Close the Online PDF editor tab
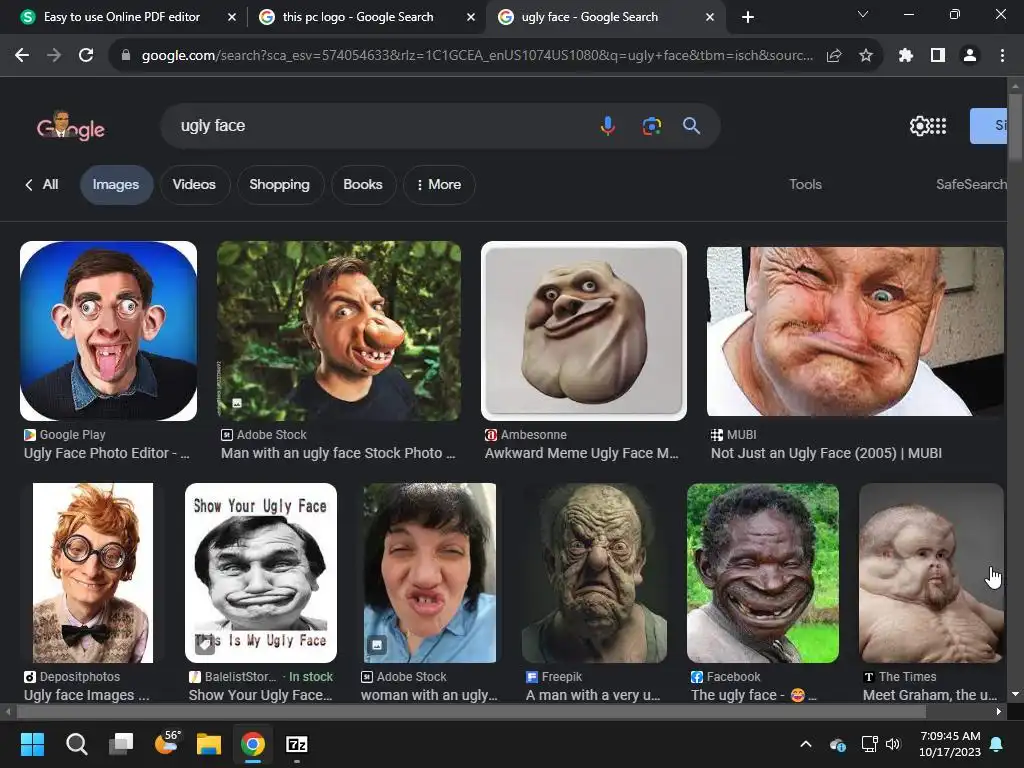Screen dimensions: 1024x768 pyautogui.click(x=232, y=17)
